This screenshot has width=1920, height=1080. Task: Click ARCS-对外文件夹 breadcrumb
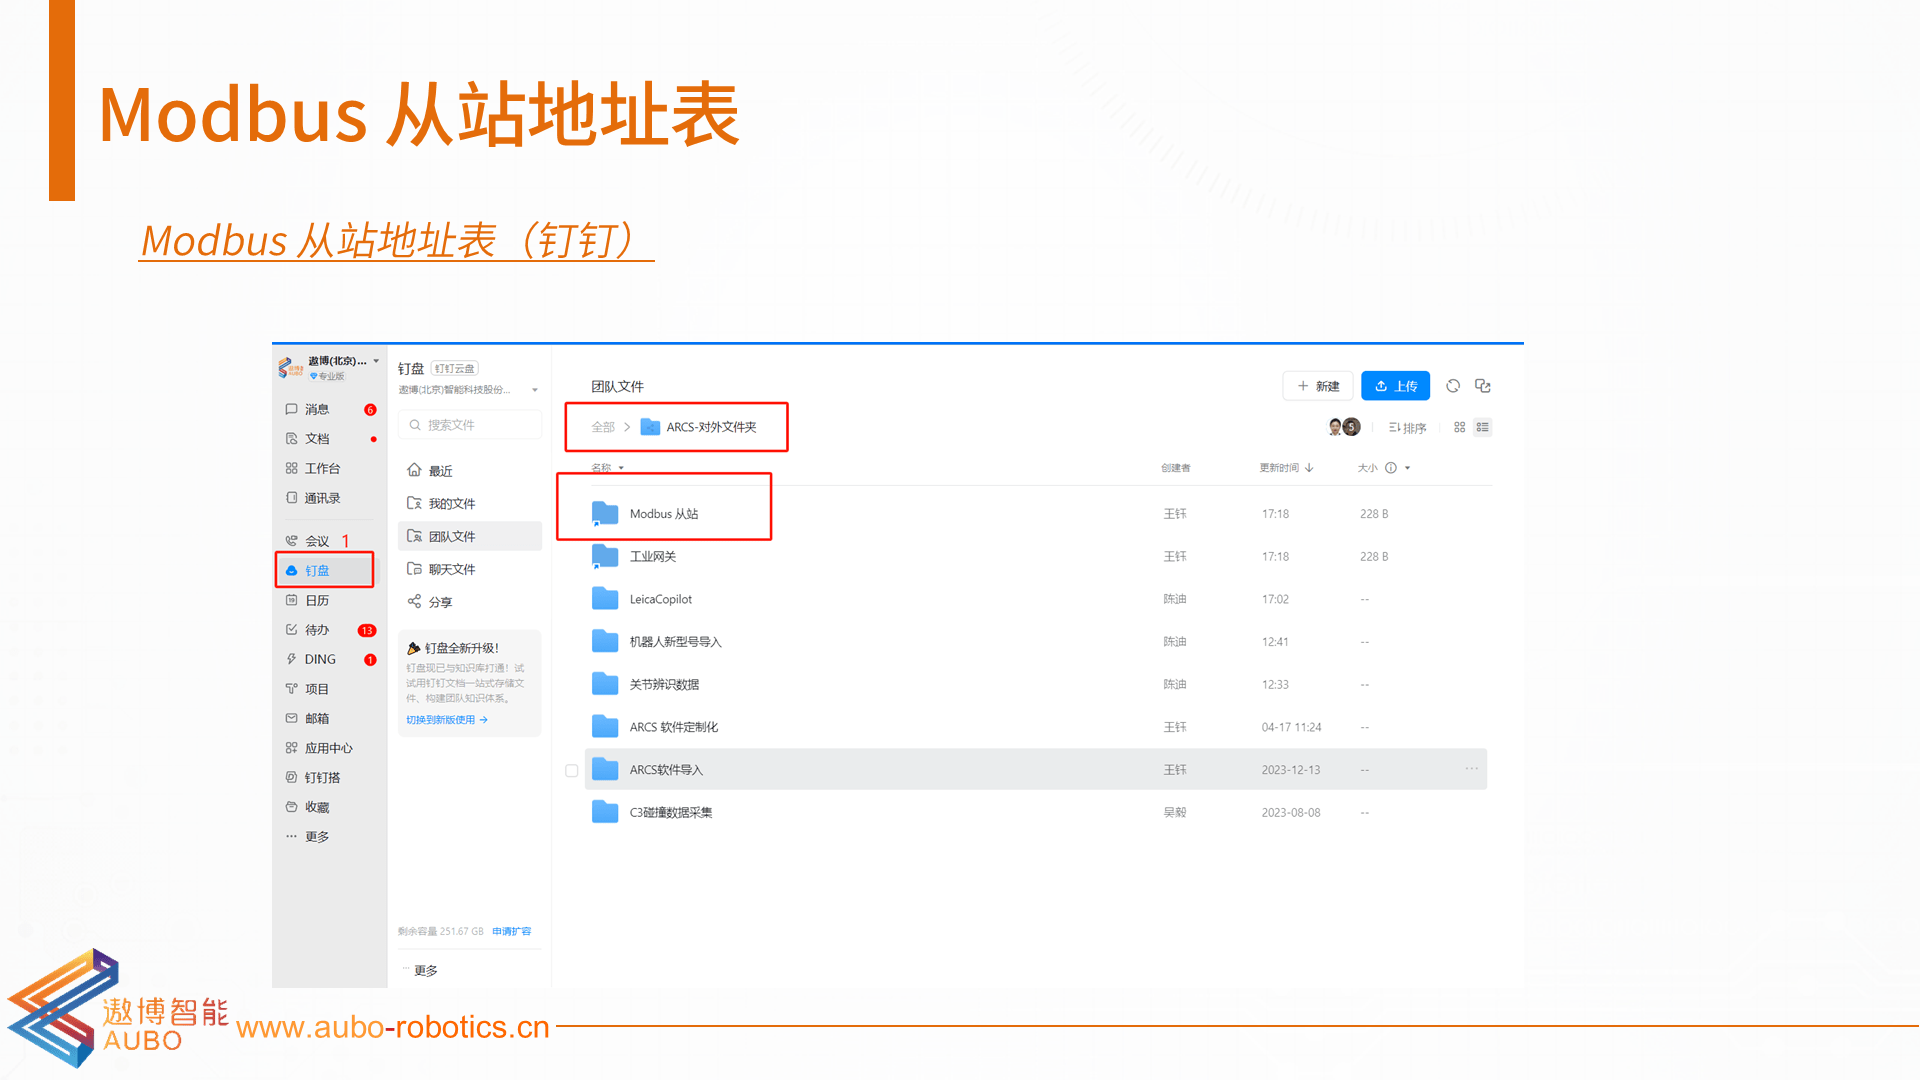point(699,427)
